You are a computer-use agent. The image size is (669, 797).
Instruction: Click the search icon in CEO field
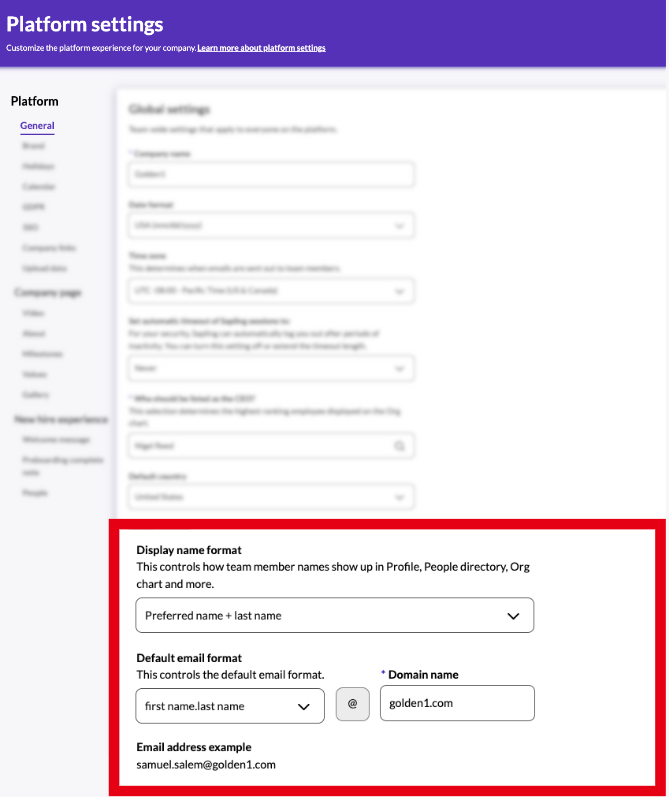point(400,447)
